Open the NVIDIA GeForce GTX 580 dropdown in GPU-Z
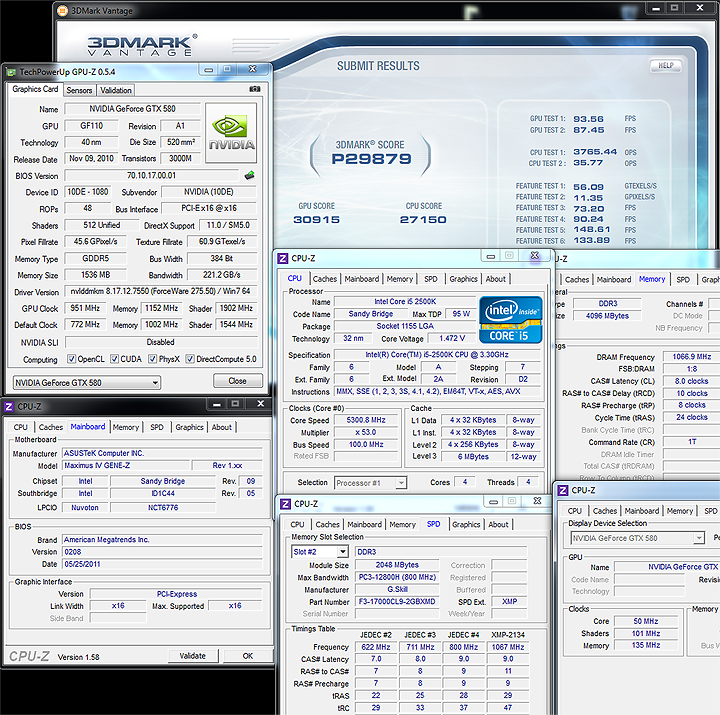The image size is (720, 715). [87, 383]
